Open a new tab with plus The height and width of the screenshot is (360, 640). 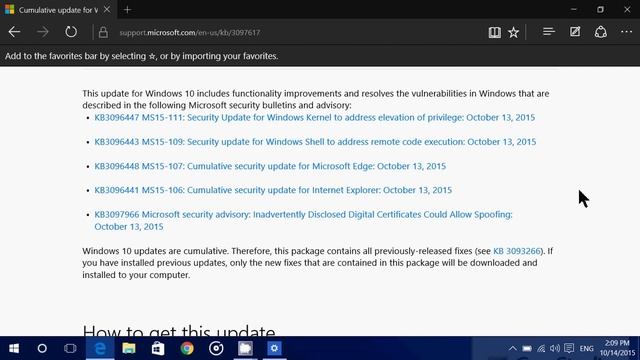127,9
